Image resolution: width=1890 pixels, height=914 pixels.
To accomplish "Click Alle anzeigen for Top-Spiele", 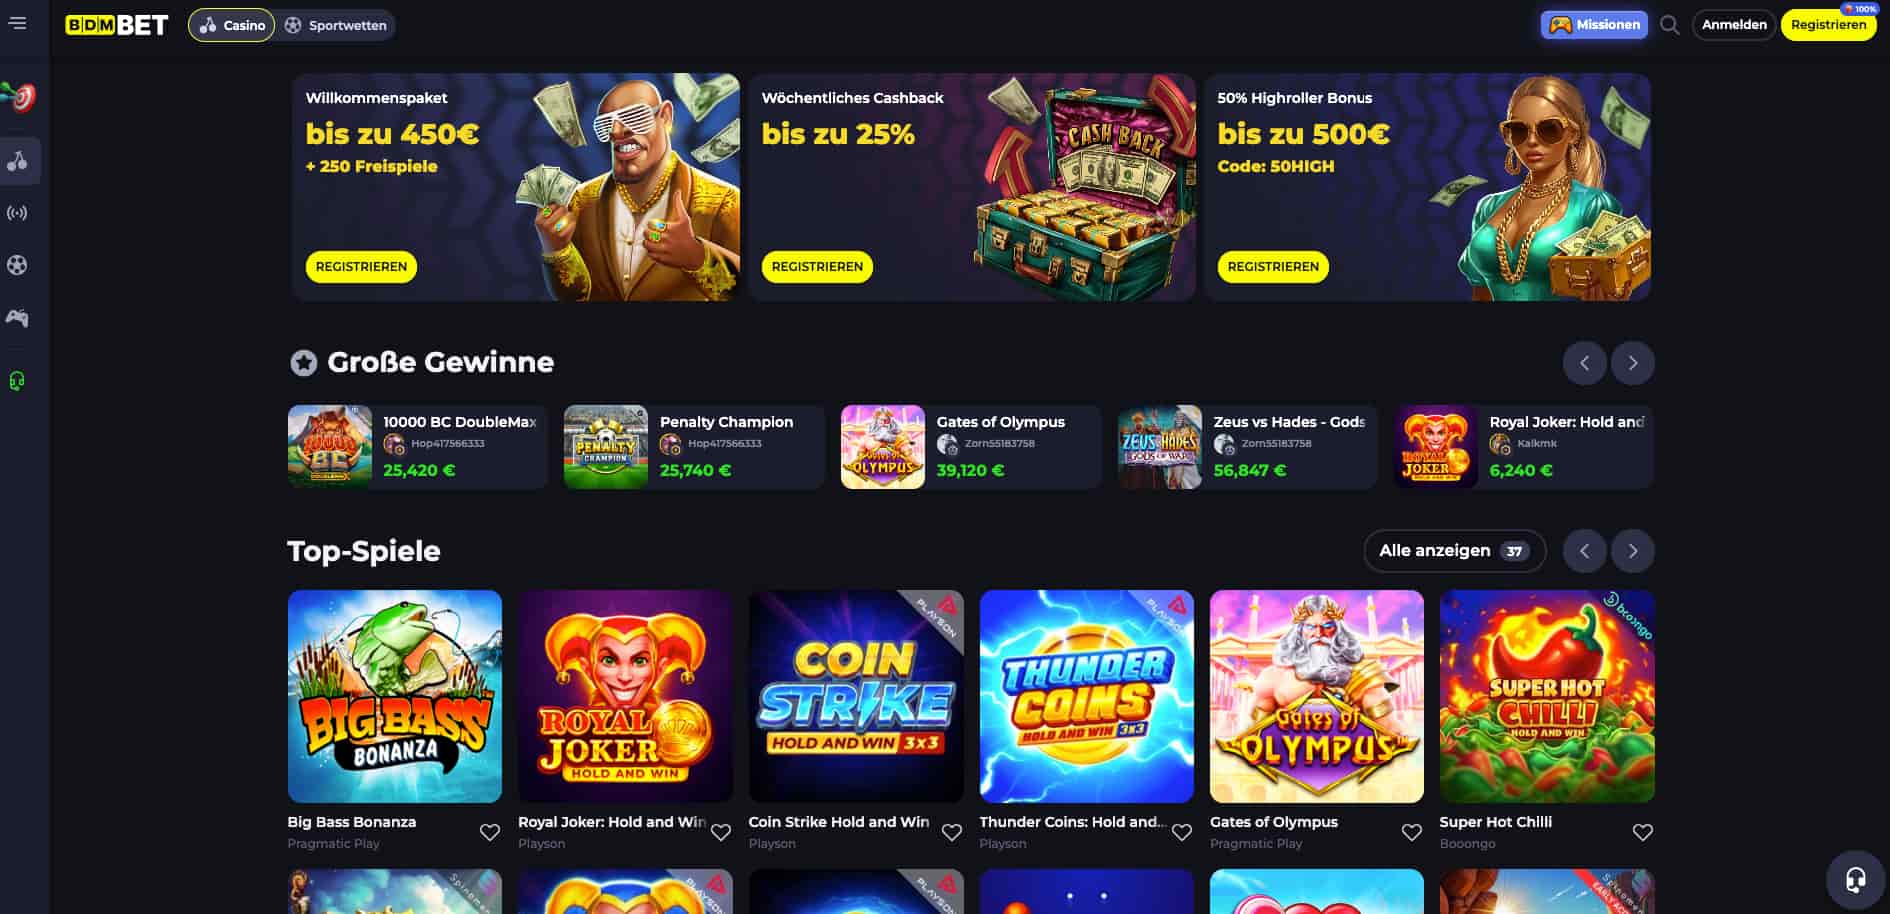I will click(1454, 551).
